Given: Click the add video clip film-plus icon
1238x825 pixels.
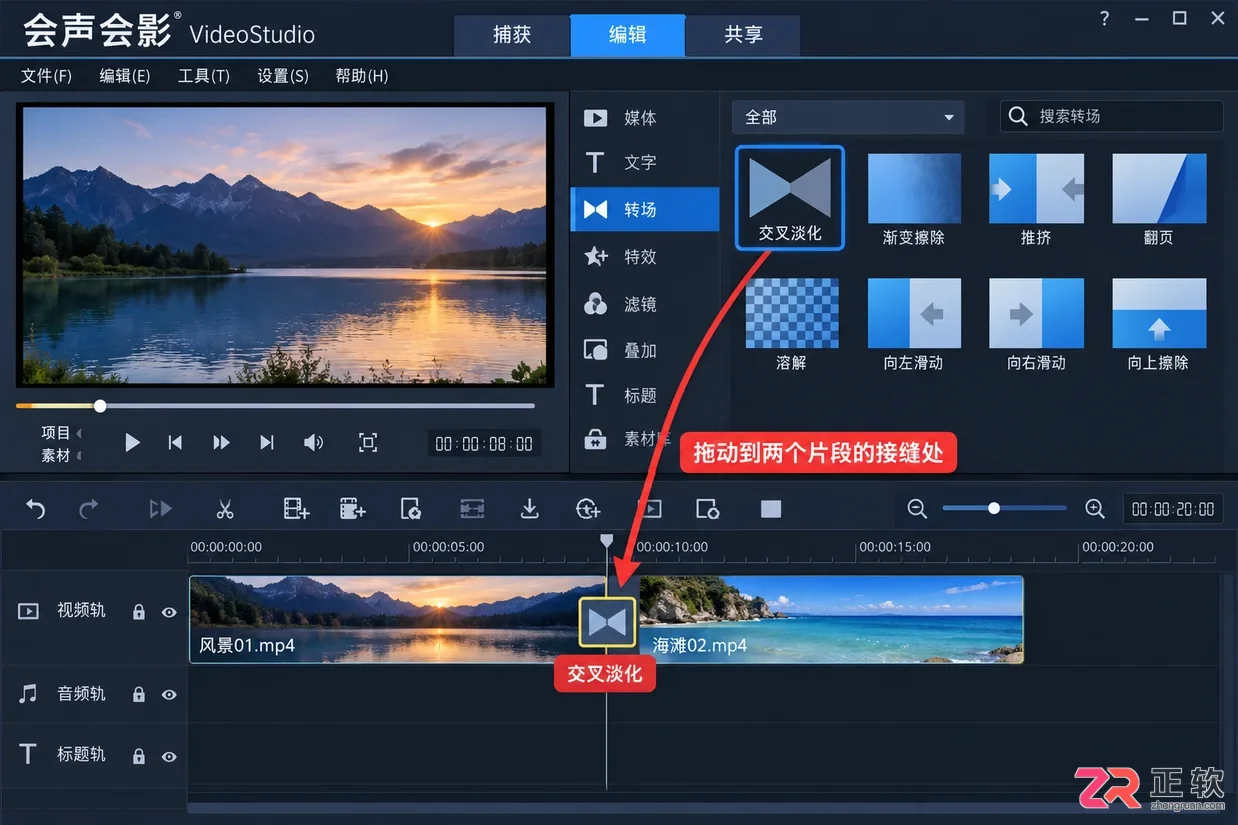Looking at the screenshot, I should [296, 509].
